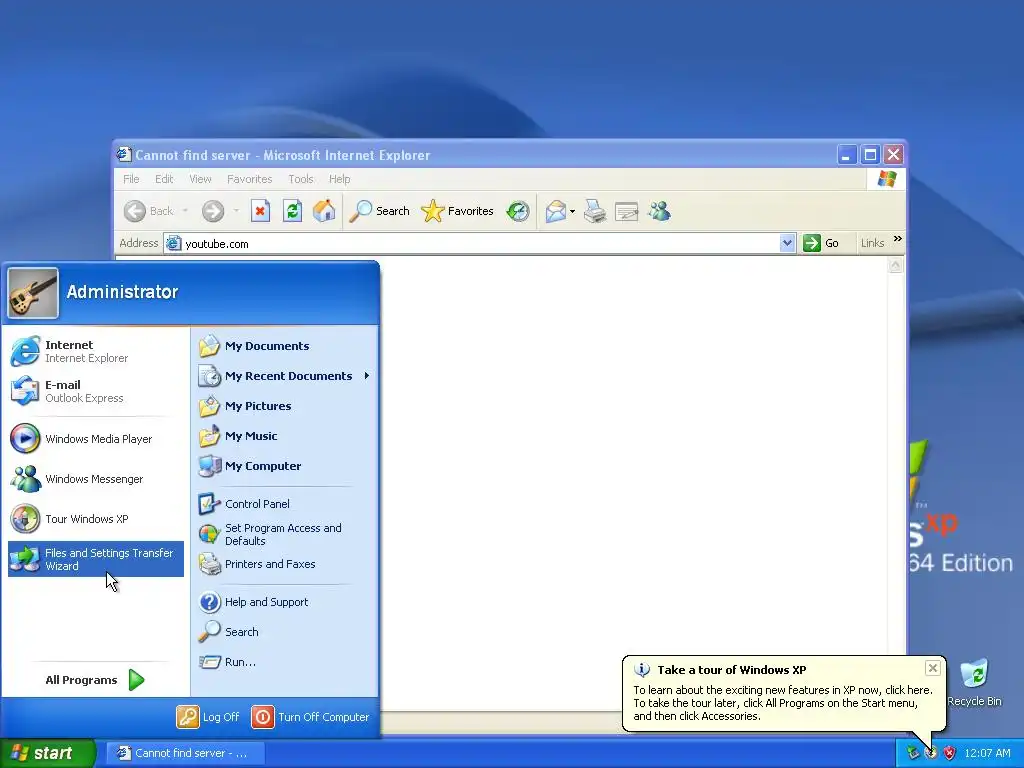Open the Favorites menu in menu bar
The image size is (1024, 768).
click(249, 179)
